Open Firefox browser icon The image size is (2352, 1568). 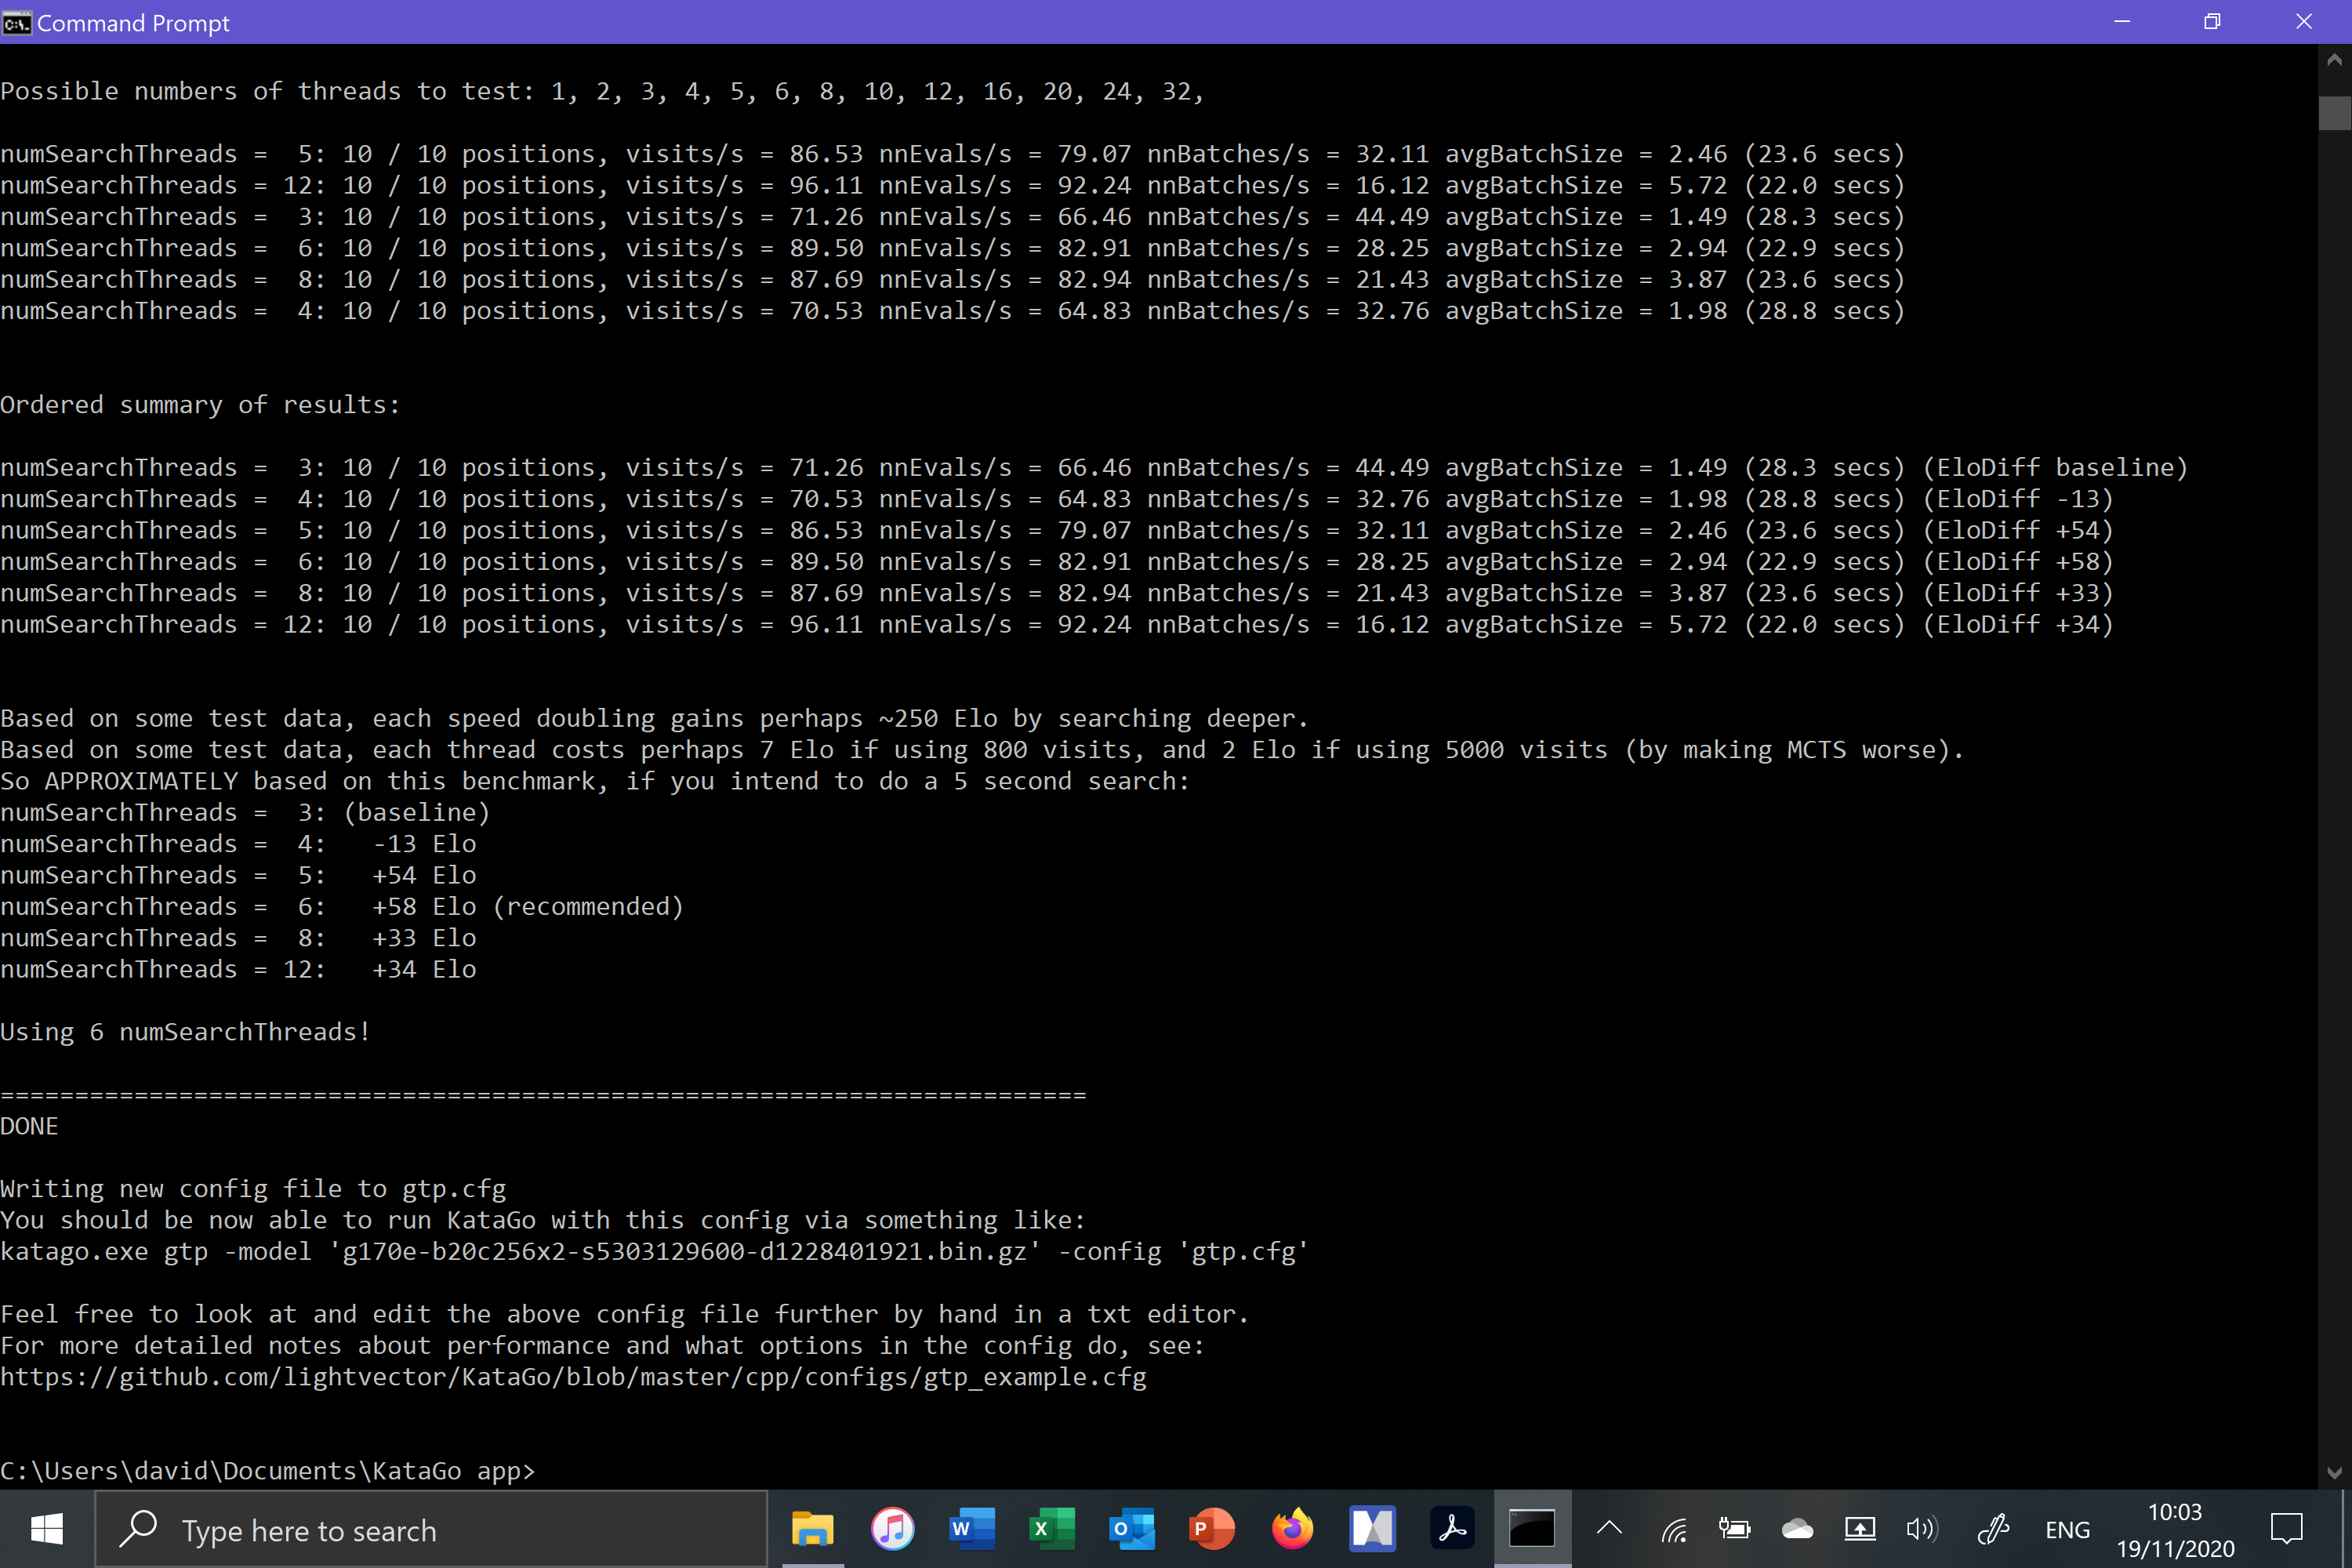click(1292, 1529)
